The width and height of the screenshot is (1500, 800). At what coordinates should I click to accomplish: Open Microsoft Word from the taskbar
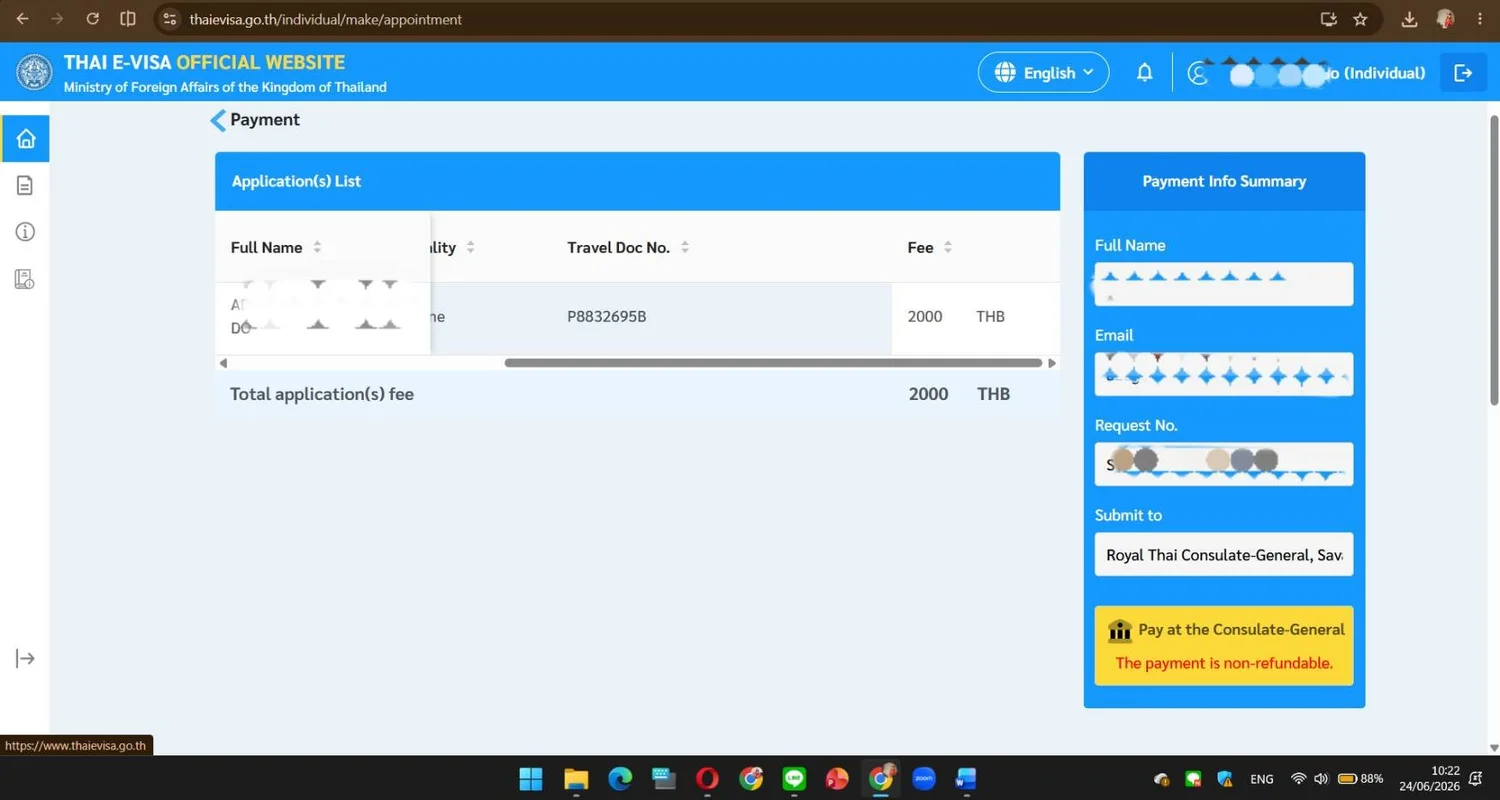tap(966, 779)
